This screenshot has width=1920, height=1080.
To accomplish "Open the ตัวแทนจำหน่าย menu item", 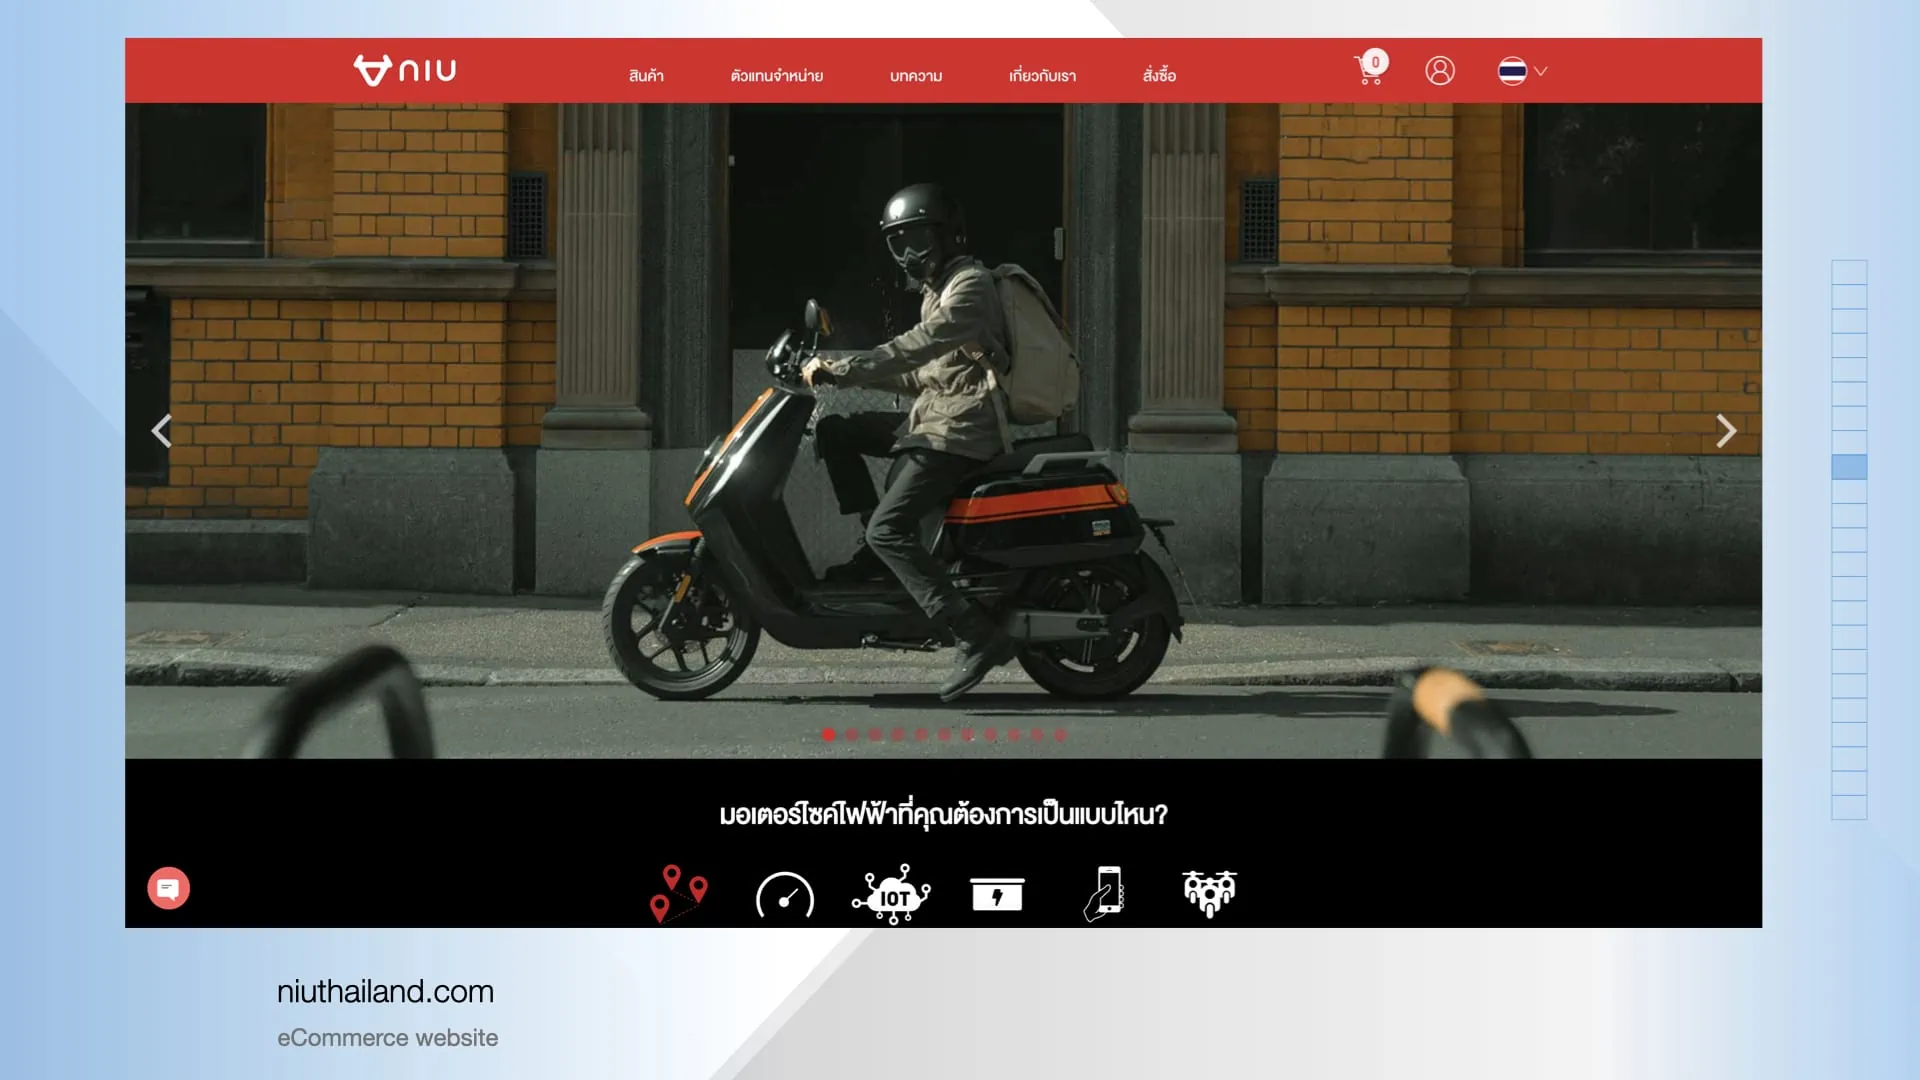I will pyautogui.click(x=776, y=76).
